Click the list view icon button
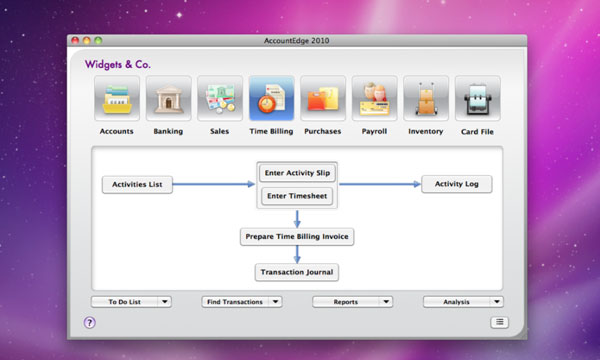 click(499, 322)
